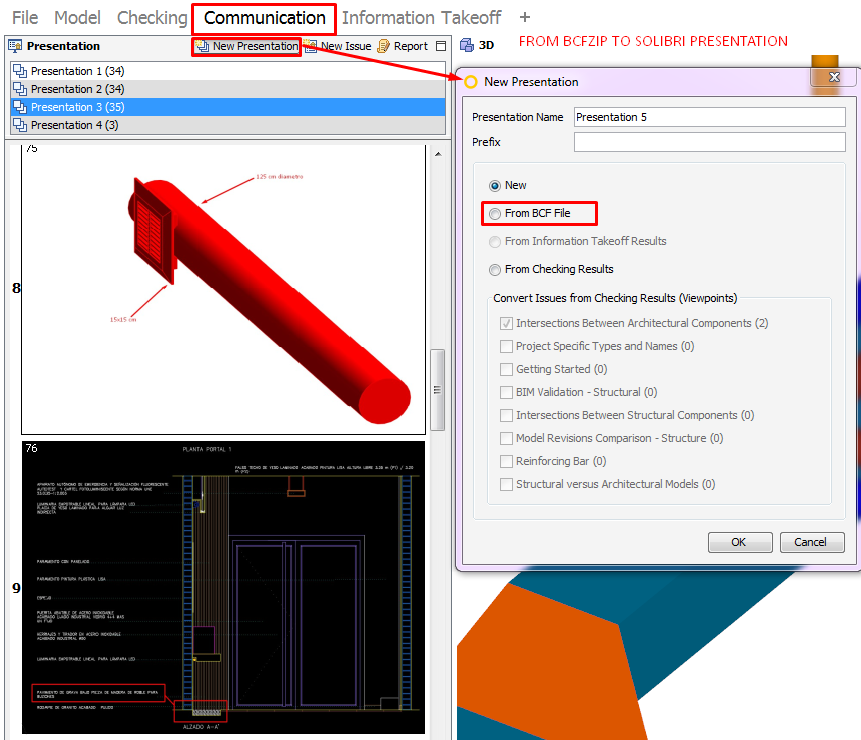Click icon beside Presentation 1
Viewport: 861px width, 740px height.
tap(20, 71)
